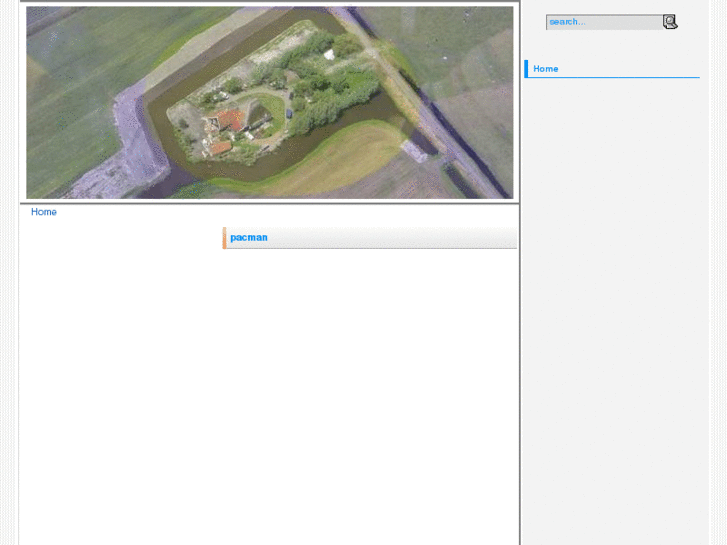This screenshot has height=545, width=727.
Task: Follow the Home breadcrumb link
Action: coord(44,212)
